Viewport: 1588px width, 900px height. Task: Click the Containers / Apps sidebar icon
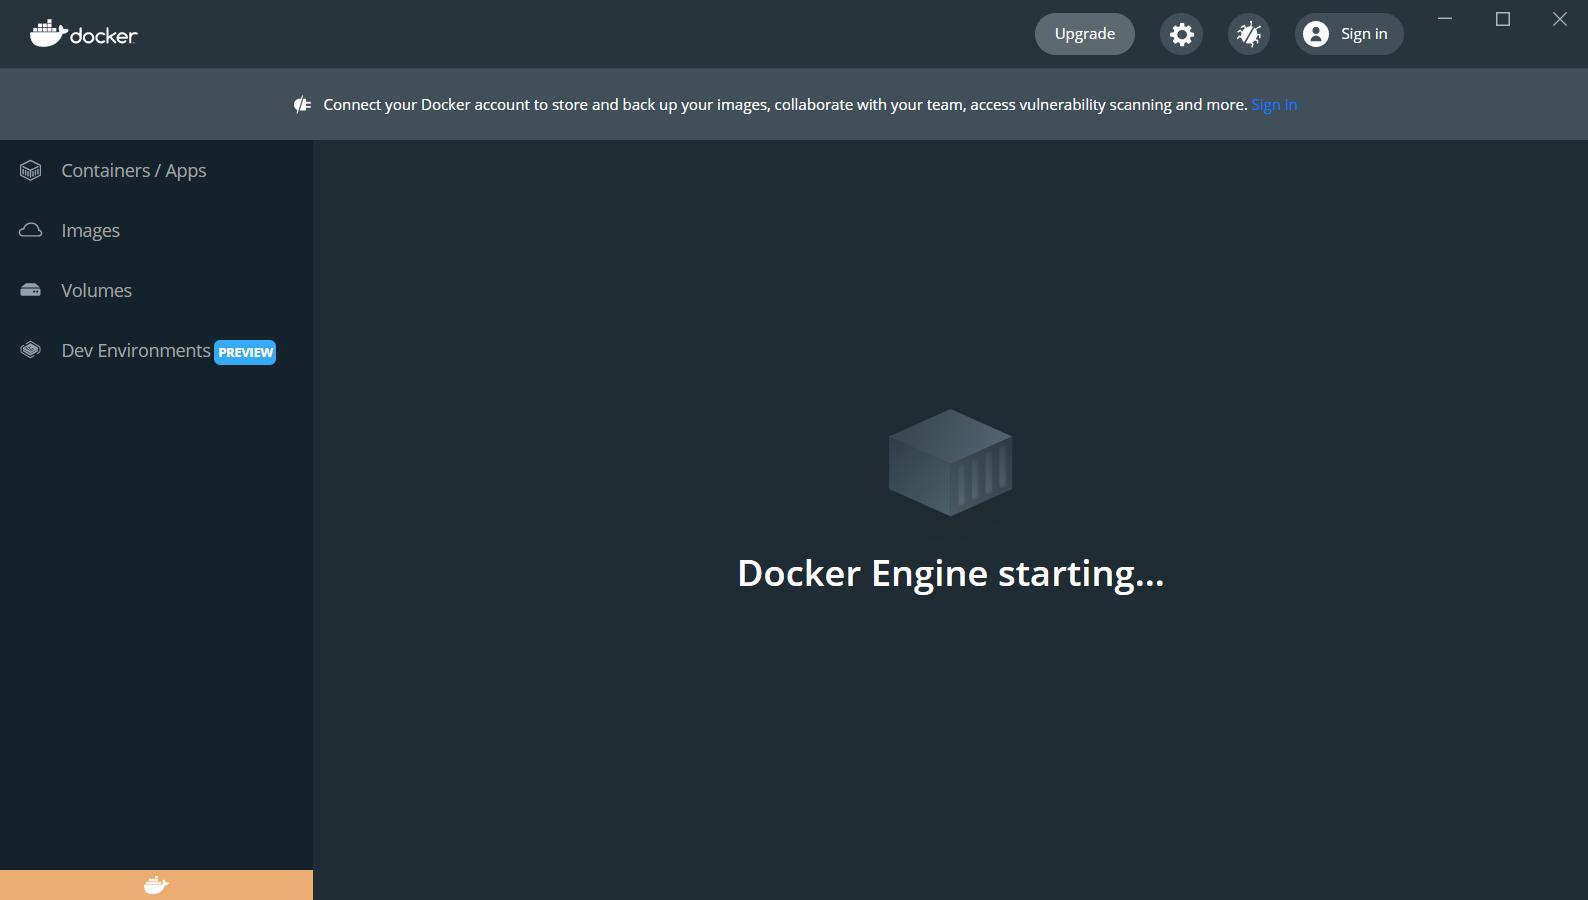(x=31, y=171)
